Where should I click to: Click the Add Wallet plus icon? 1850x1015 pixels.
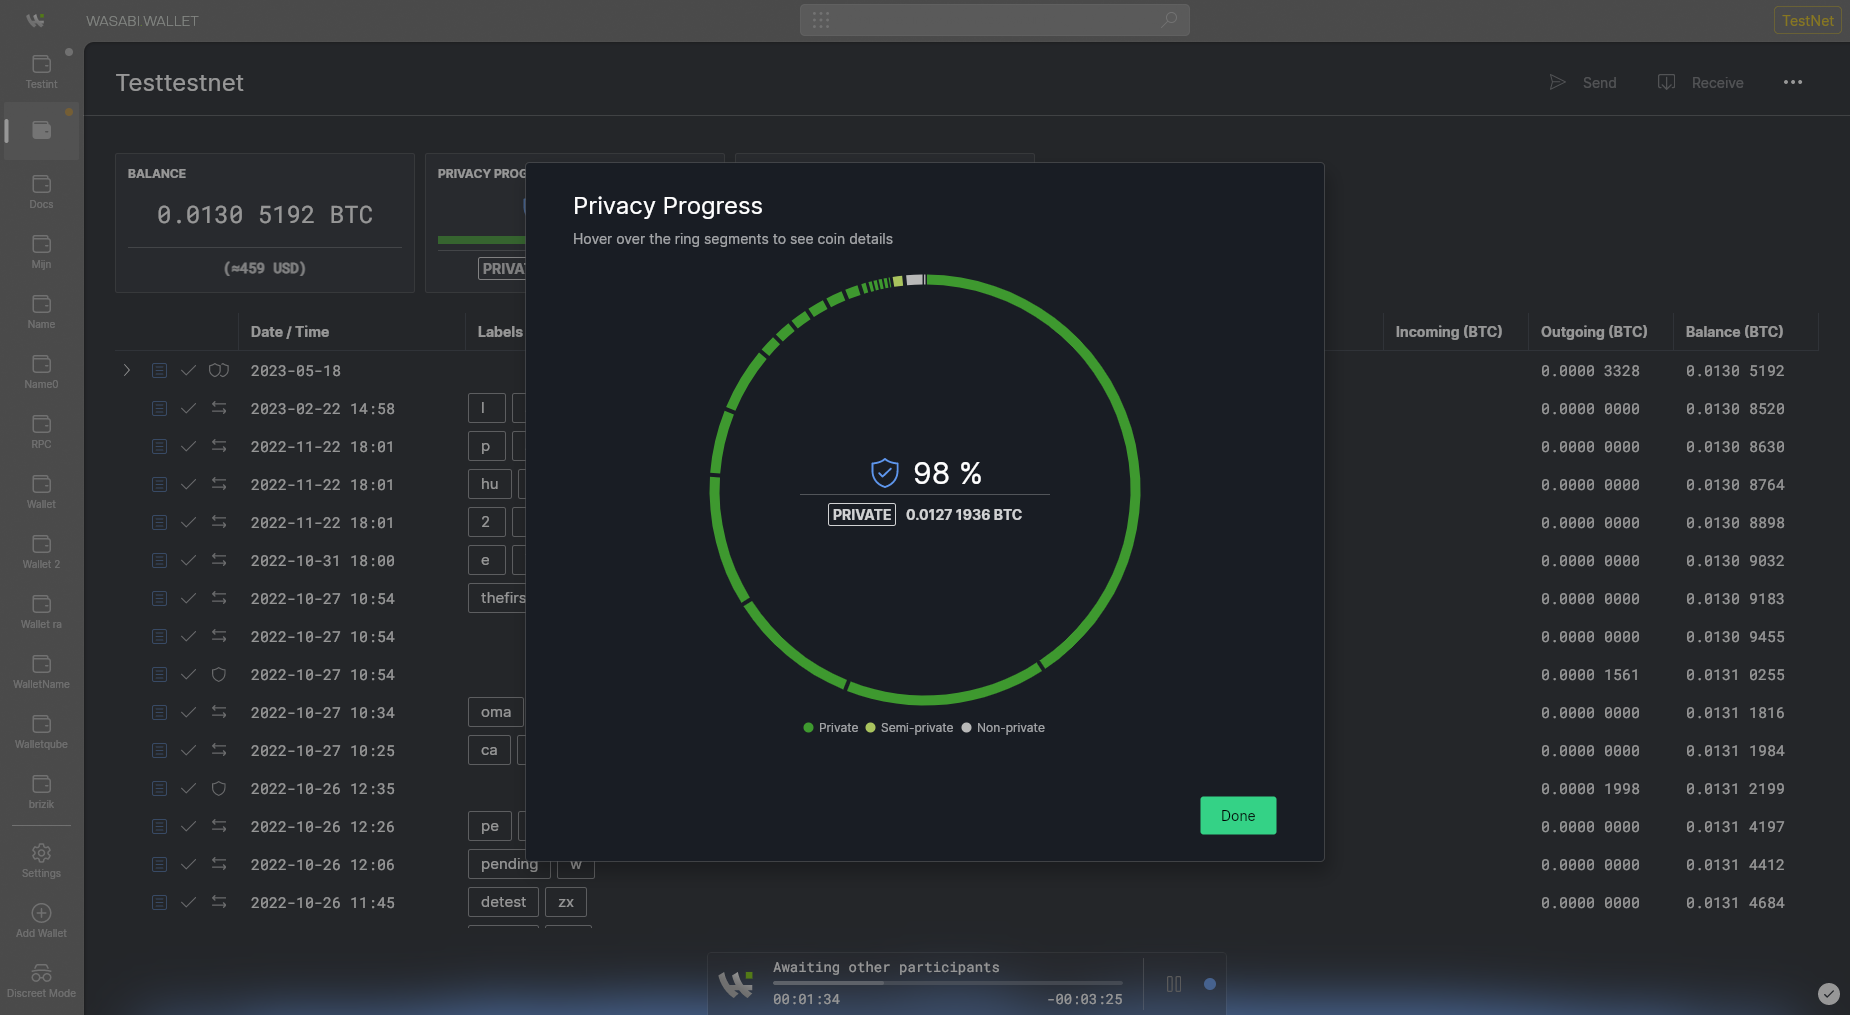tap(41, 912)
